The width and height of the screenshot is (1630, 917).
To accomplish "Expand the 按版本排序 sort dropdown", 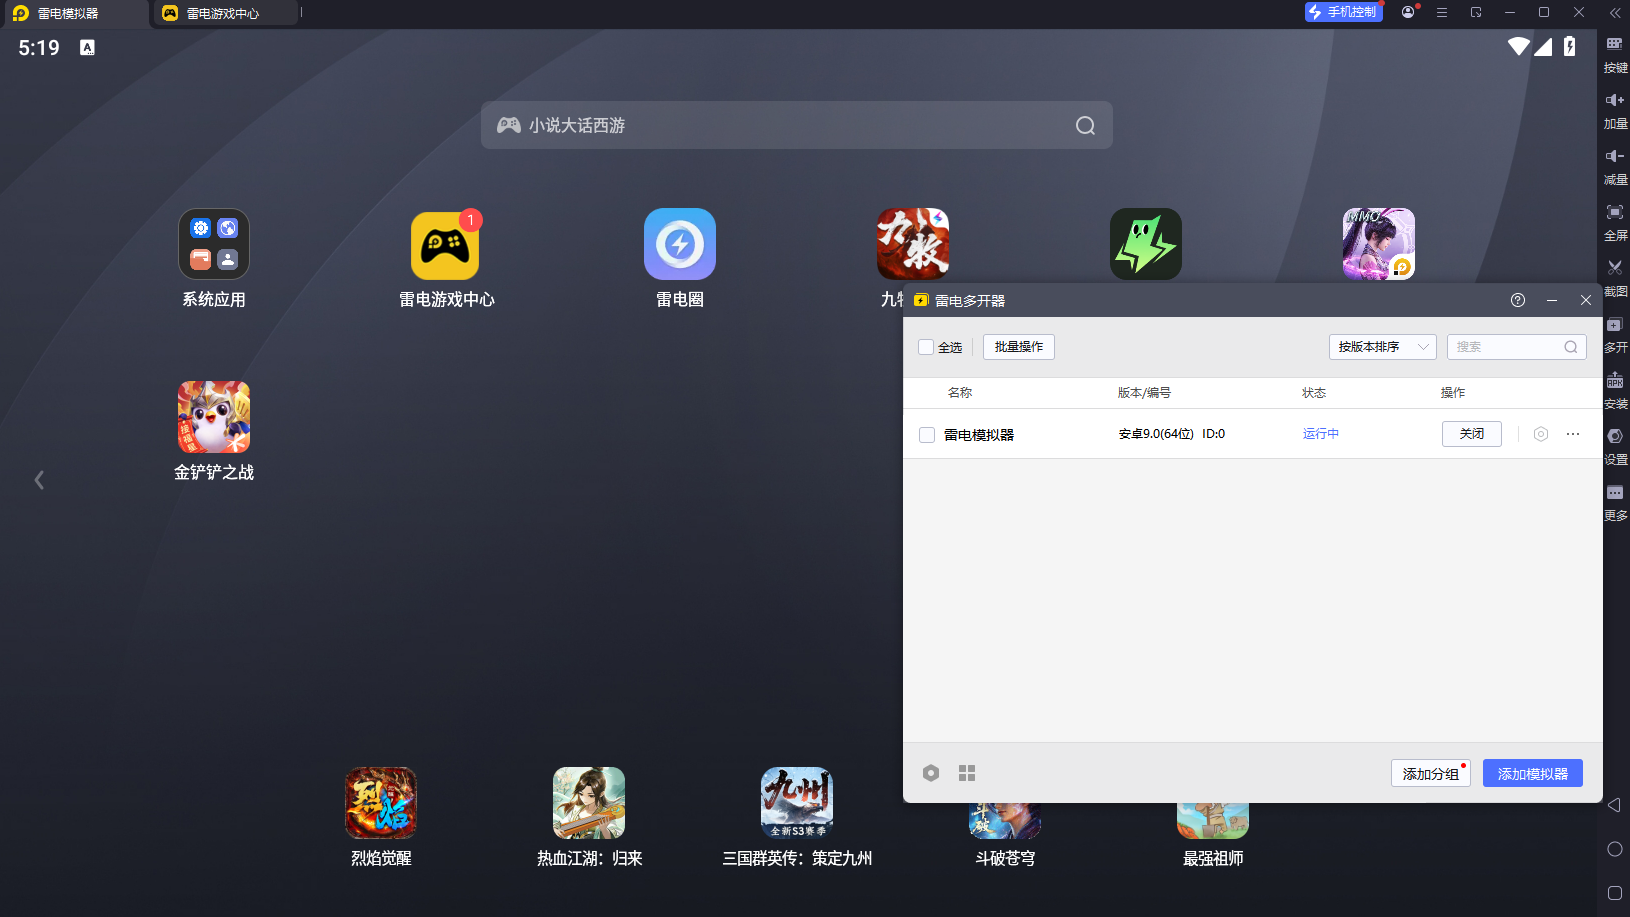I will [x=1382, y=347].
